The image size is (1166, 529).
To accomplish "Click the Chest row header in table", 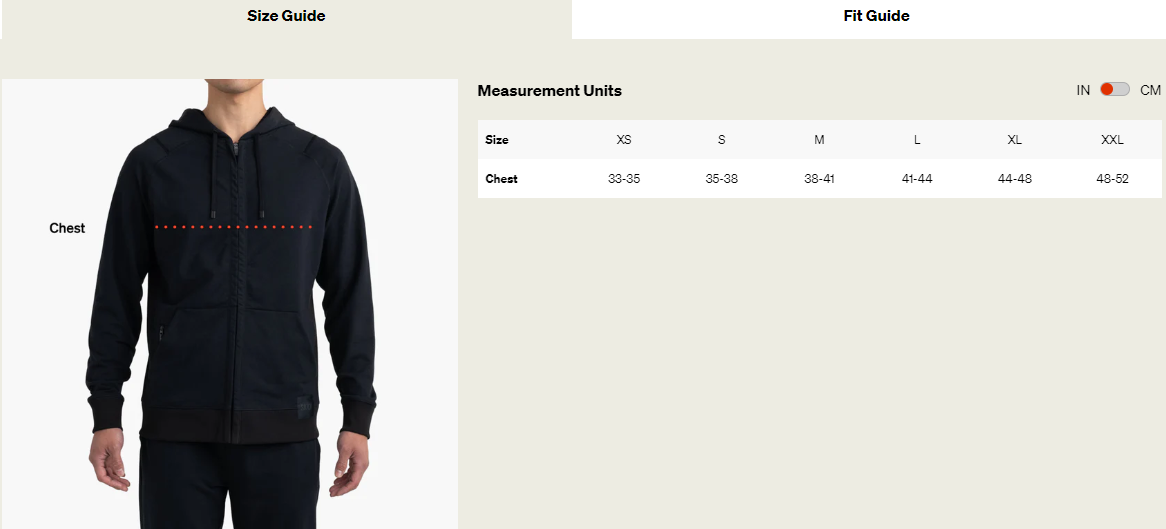I will point(501,179).
